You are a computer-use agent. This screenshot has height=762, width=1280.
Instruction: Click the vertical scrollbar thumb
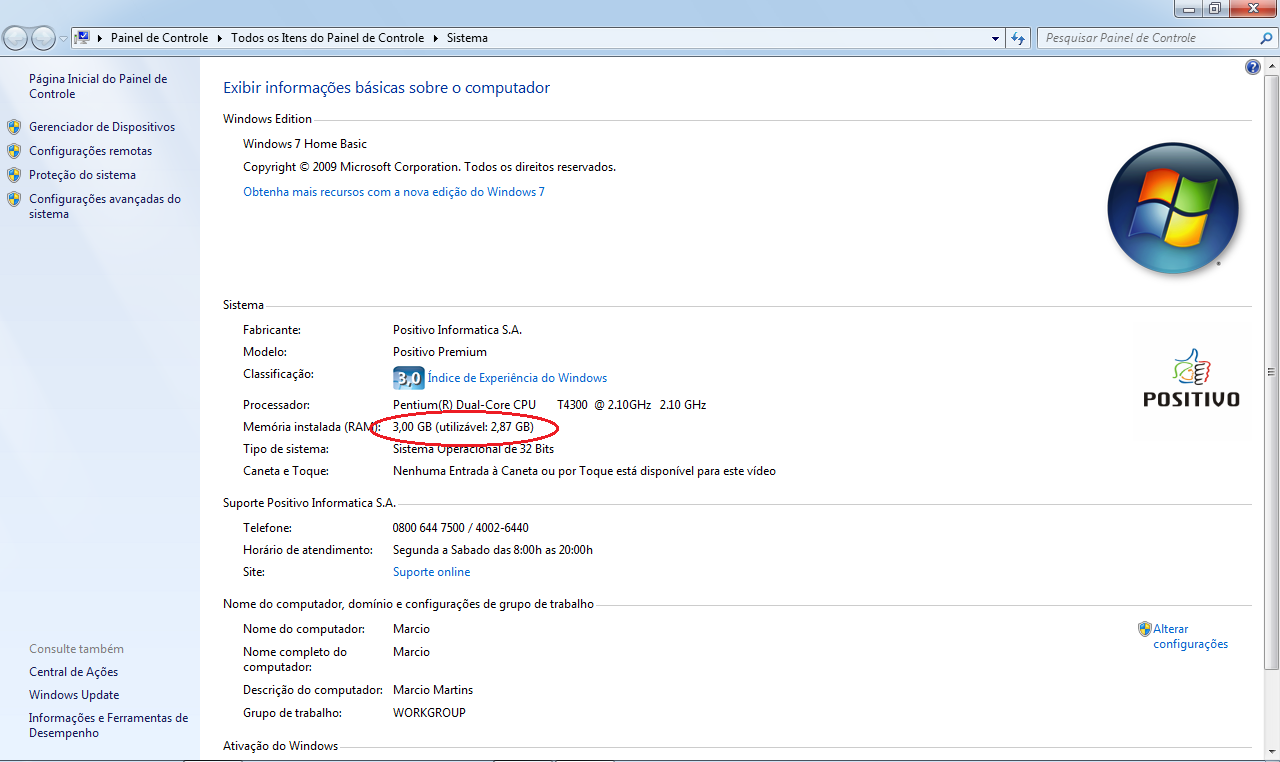pyautogui.click(x=1271, y=370)
